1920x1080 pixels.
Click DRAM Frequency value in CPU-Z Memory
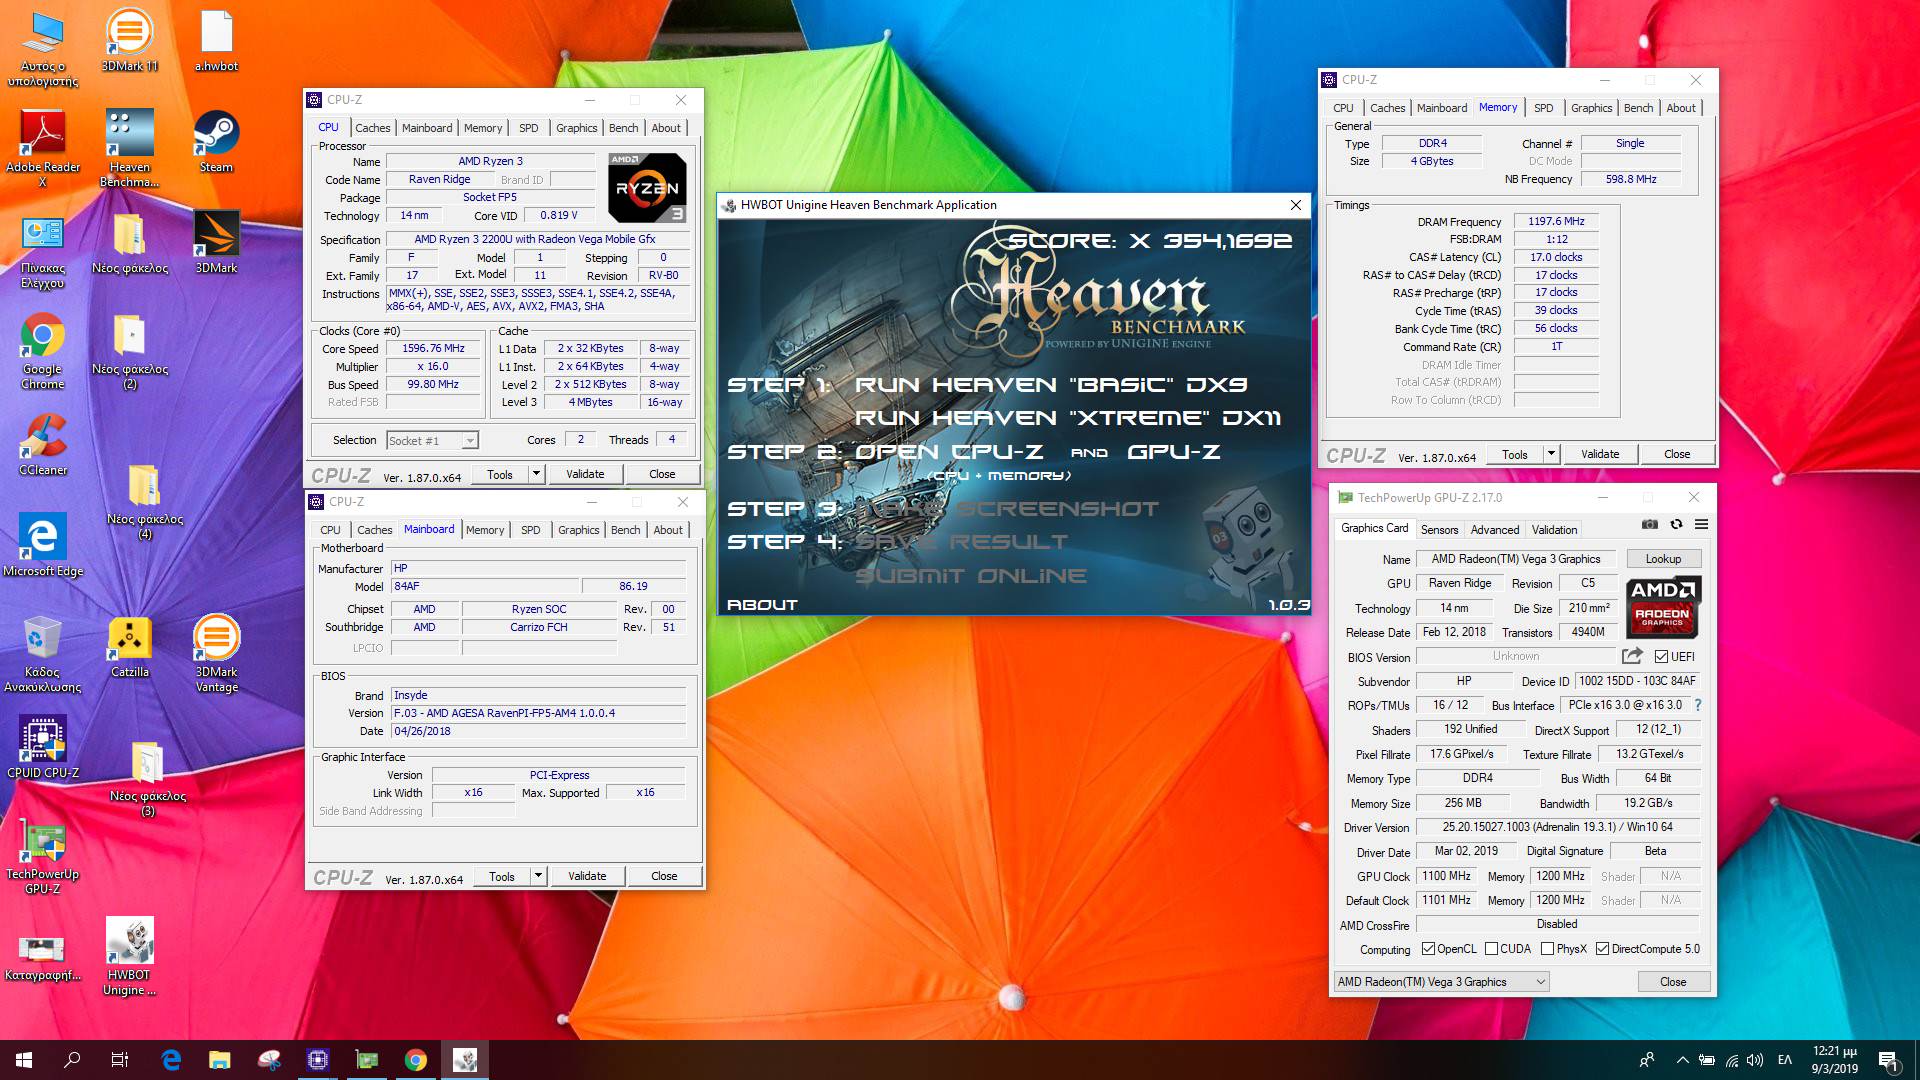click(x=1556, y=221)
